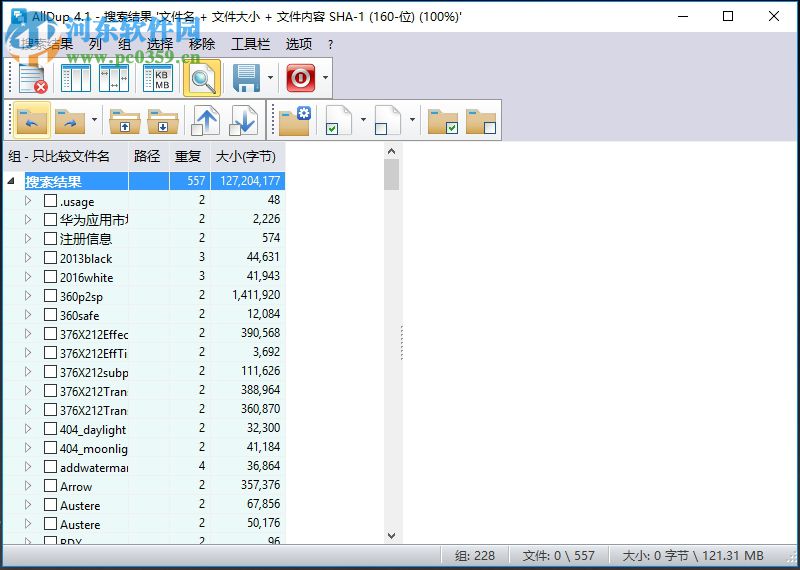Open dropdown arrow next to red power icon
The image size is (800, 570).
coord(325,78)
